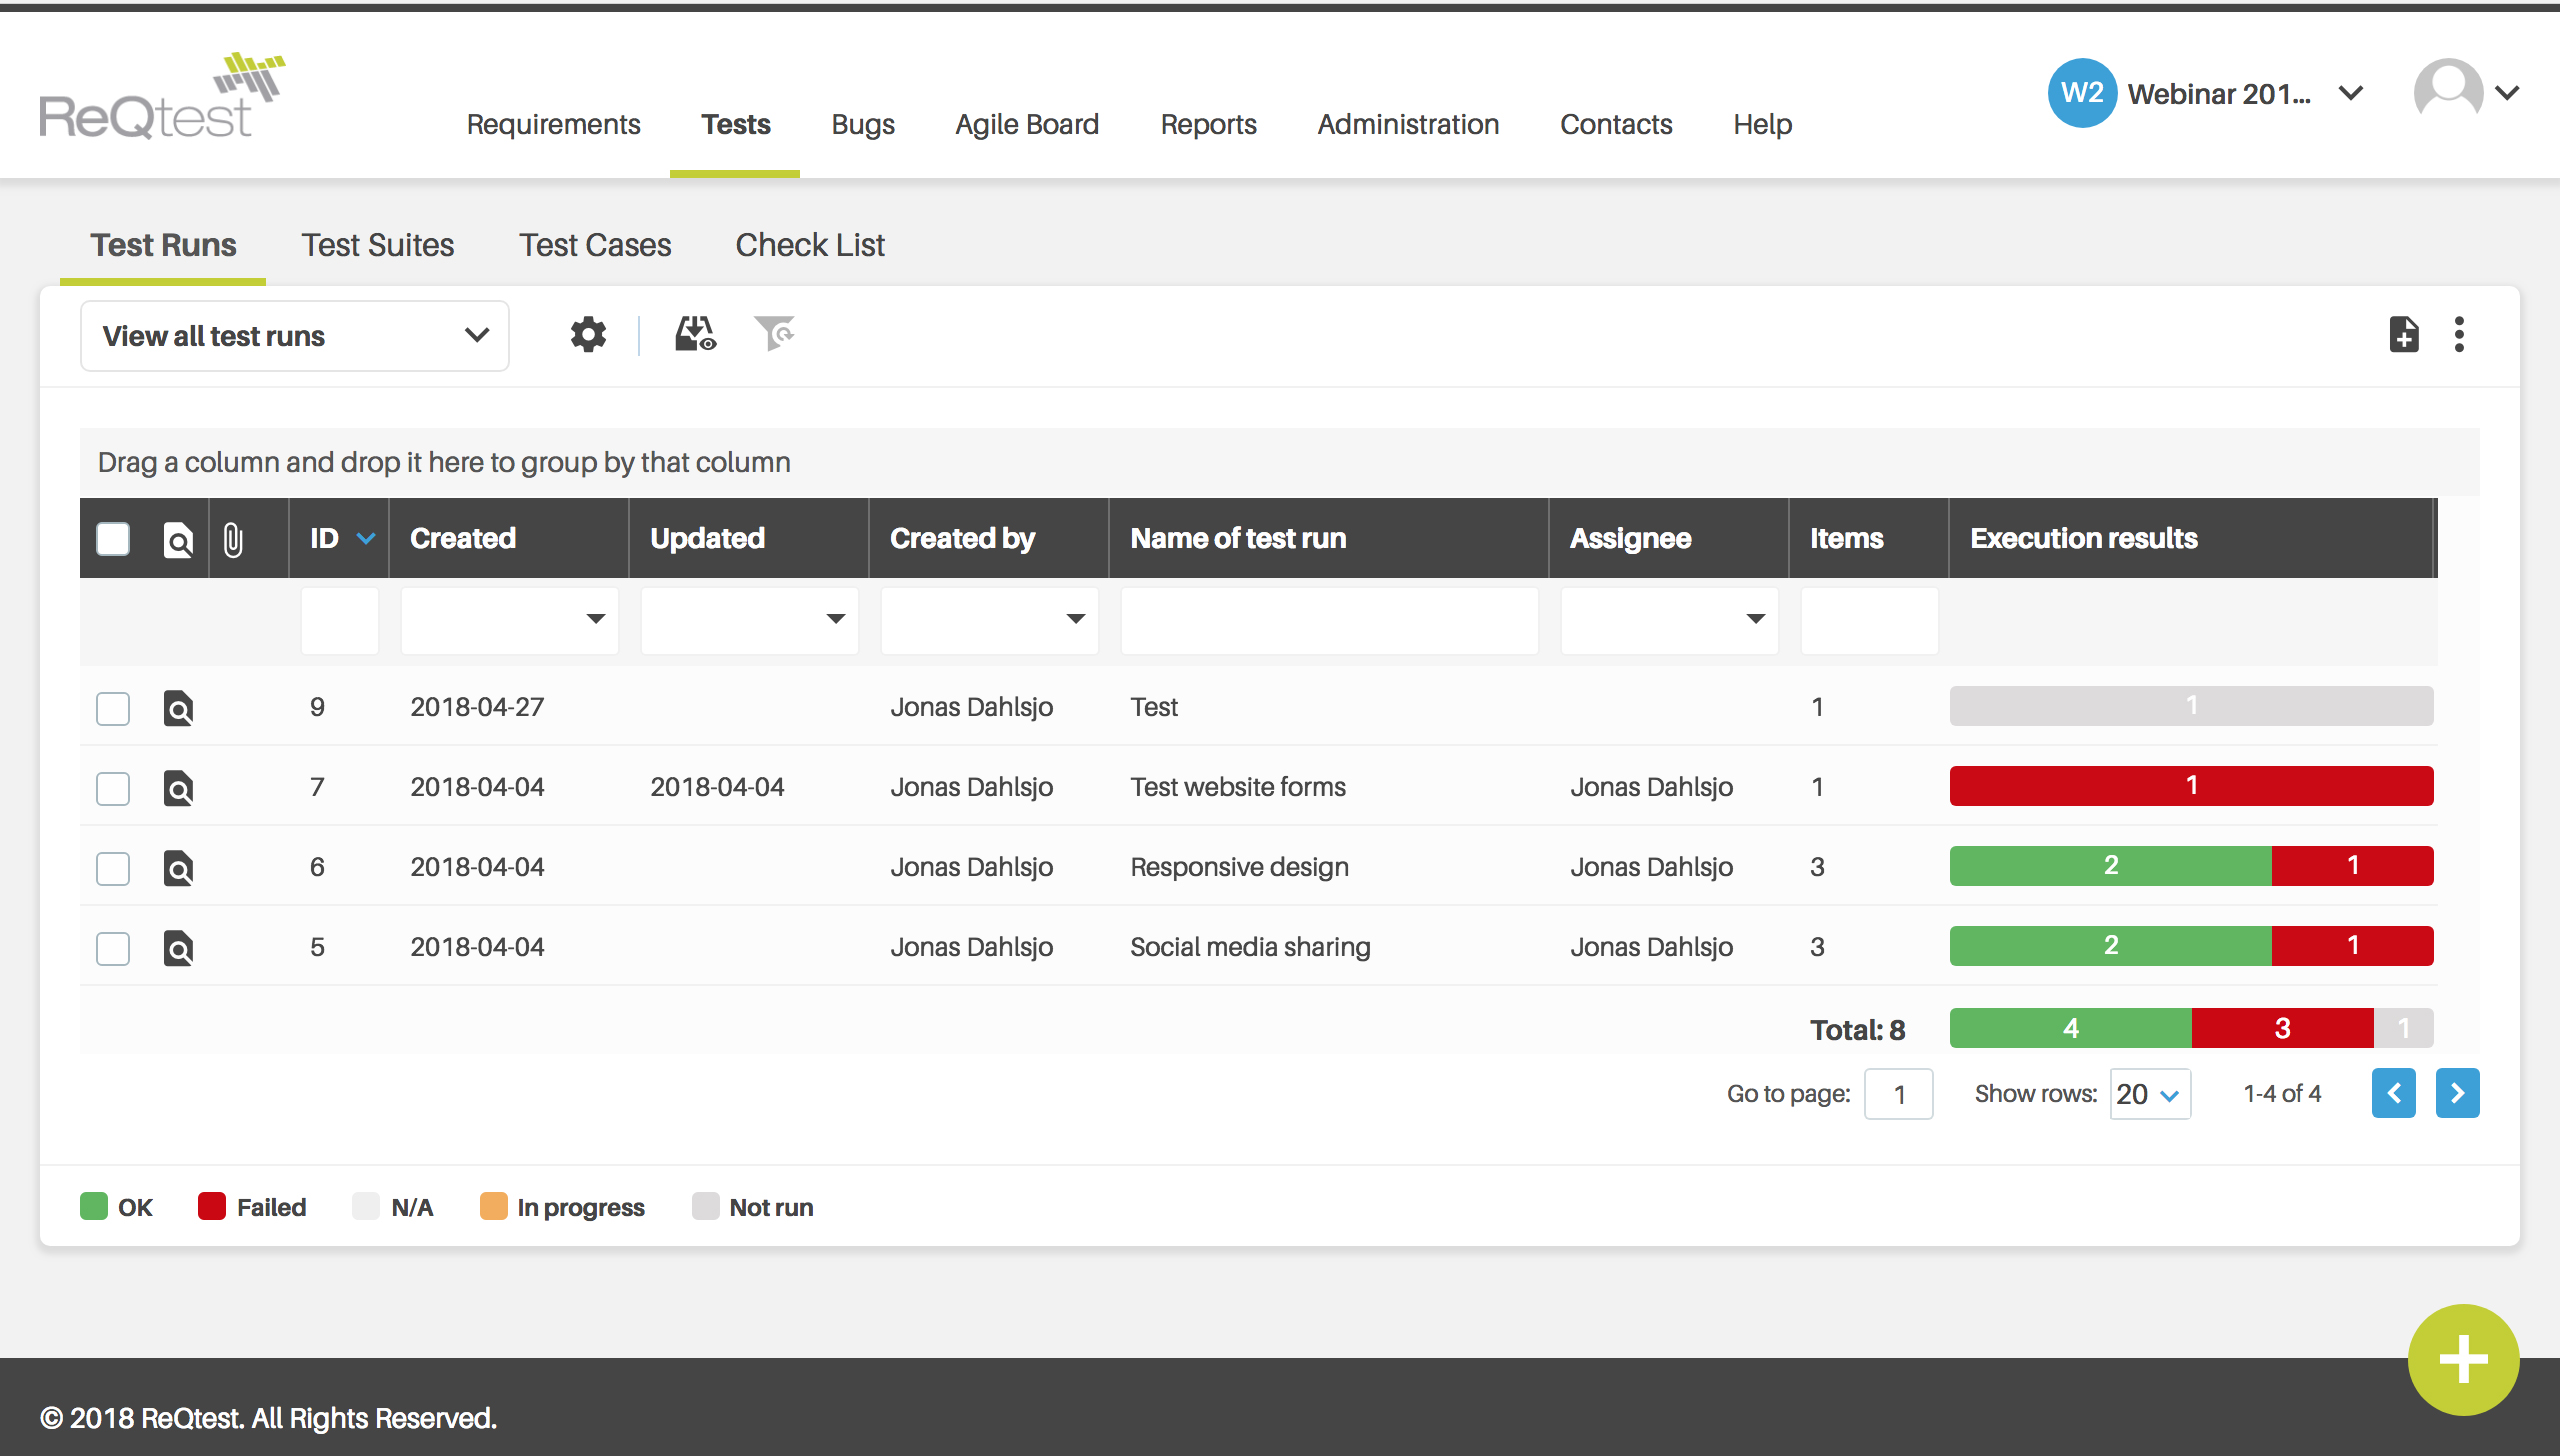2560x1456 pixels.
Task: Click the assign test runs icon
Action: pyautogui.click(x=693, y=334)
